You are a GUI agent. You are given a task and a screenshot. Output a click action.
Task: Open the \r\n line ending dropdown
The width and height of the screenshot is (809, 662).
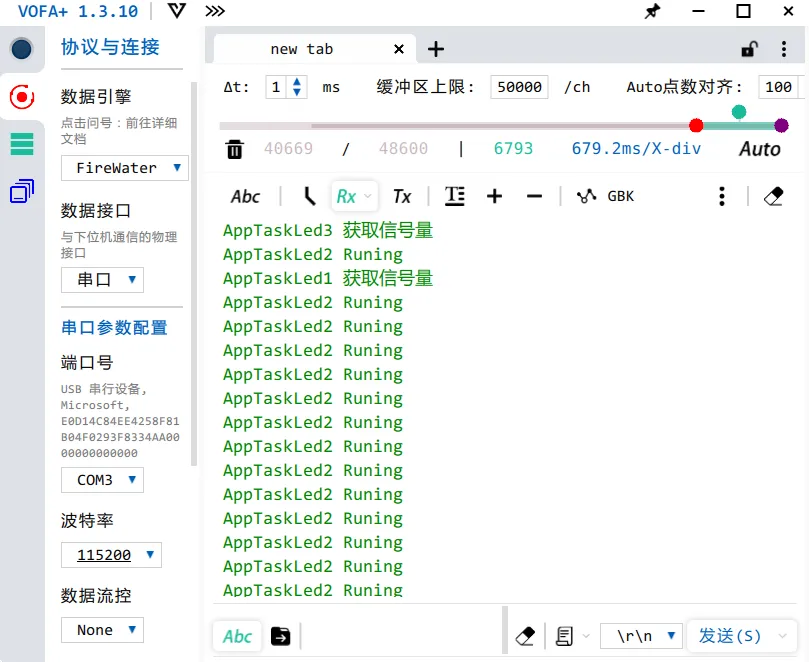pyautogui.click(x=641, y=636)
